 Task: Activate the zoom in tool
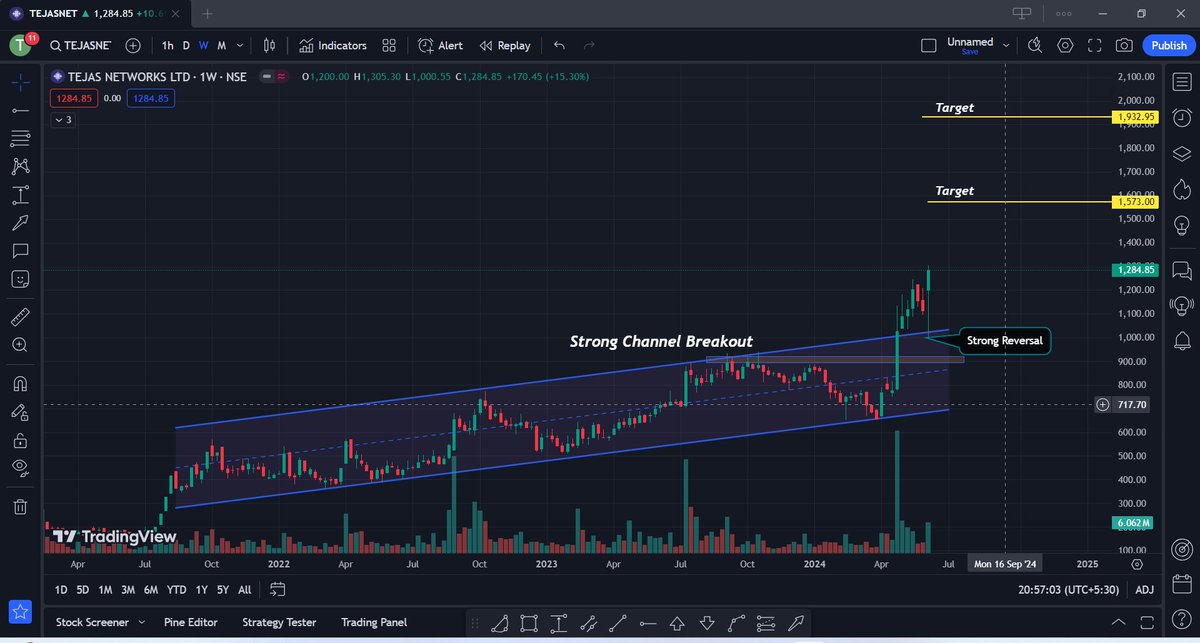click(20, 345)
